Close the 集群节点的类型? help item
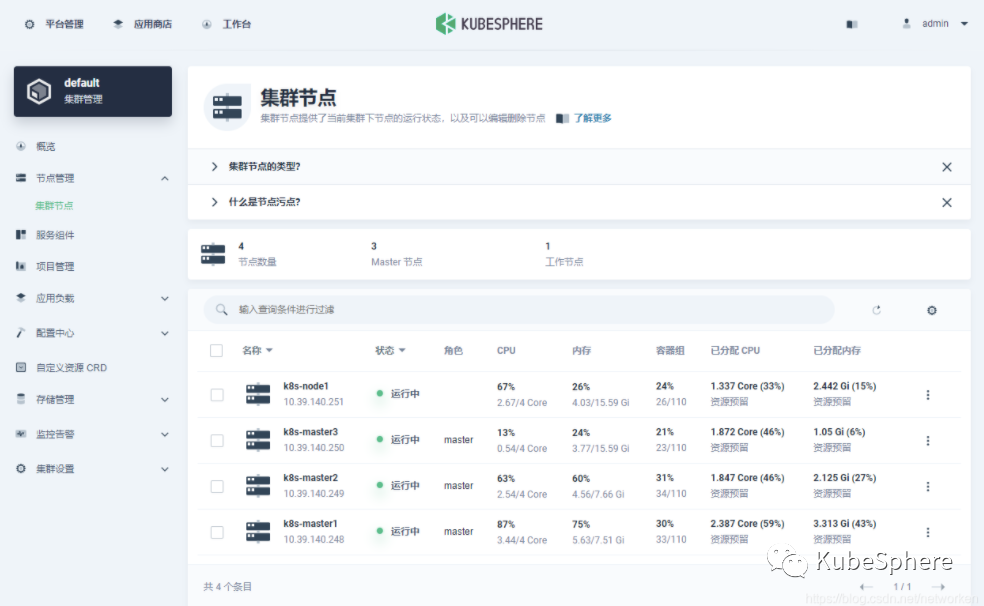984x606 pixels. click(x=947, y=167)
